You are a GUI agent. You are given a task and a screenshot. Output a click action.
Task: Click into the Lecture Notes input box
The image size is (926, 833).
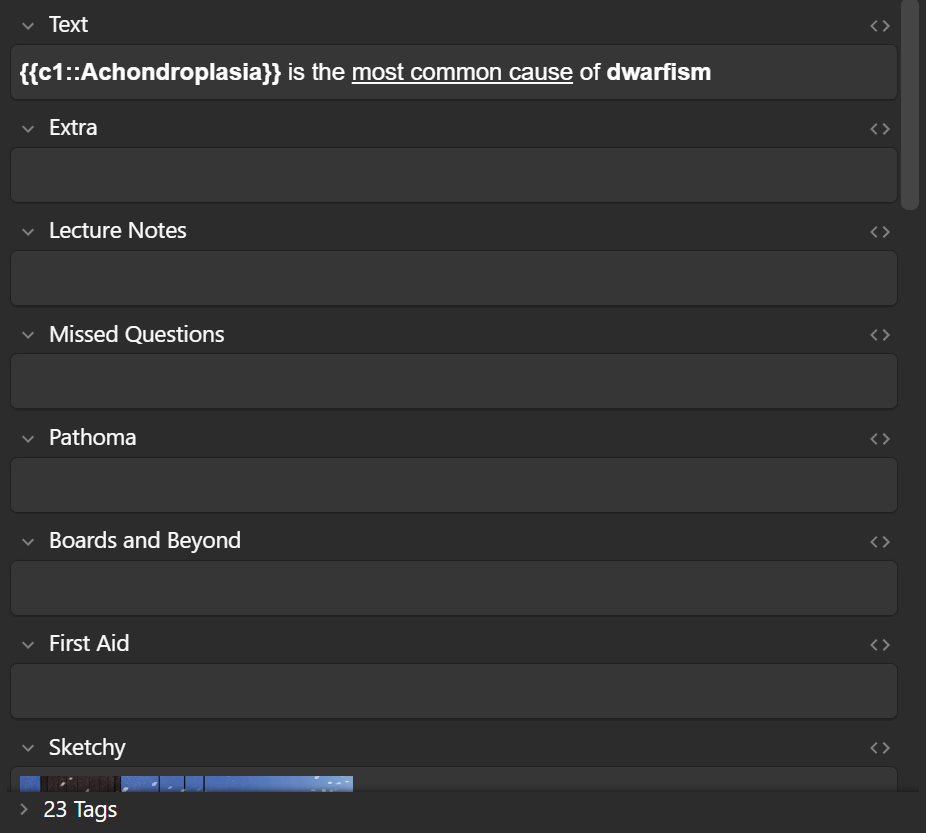(453, 278)
